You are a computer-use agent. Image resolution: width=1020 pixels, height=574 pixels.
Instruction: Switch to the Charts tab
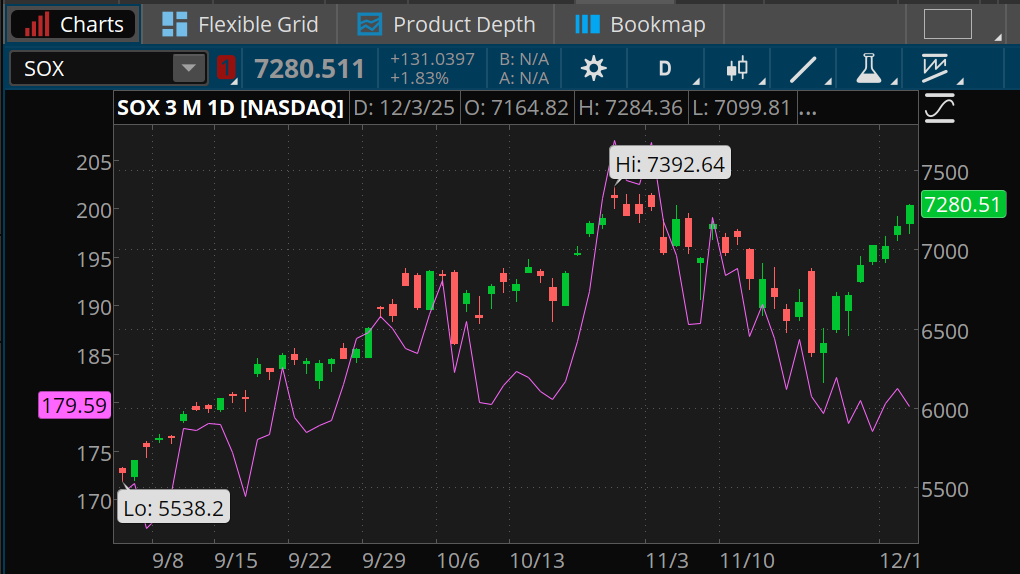[74, 24]
